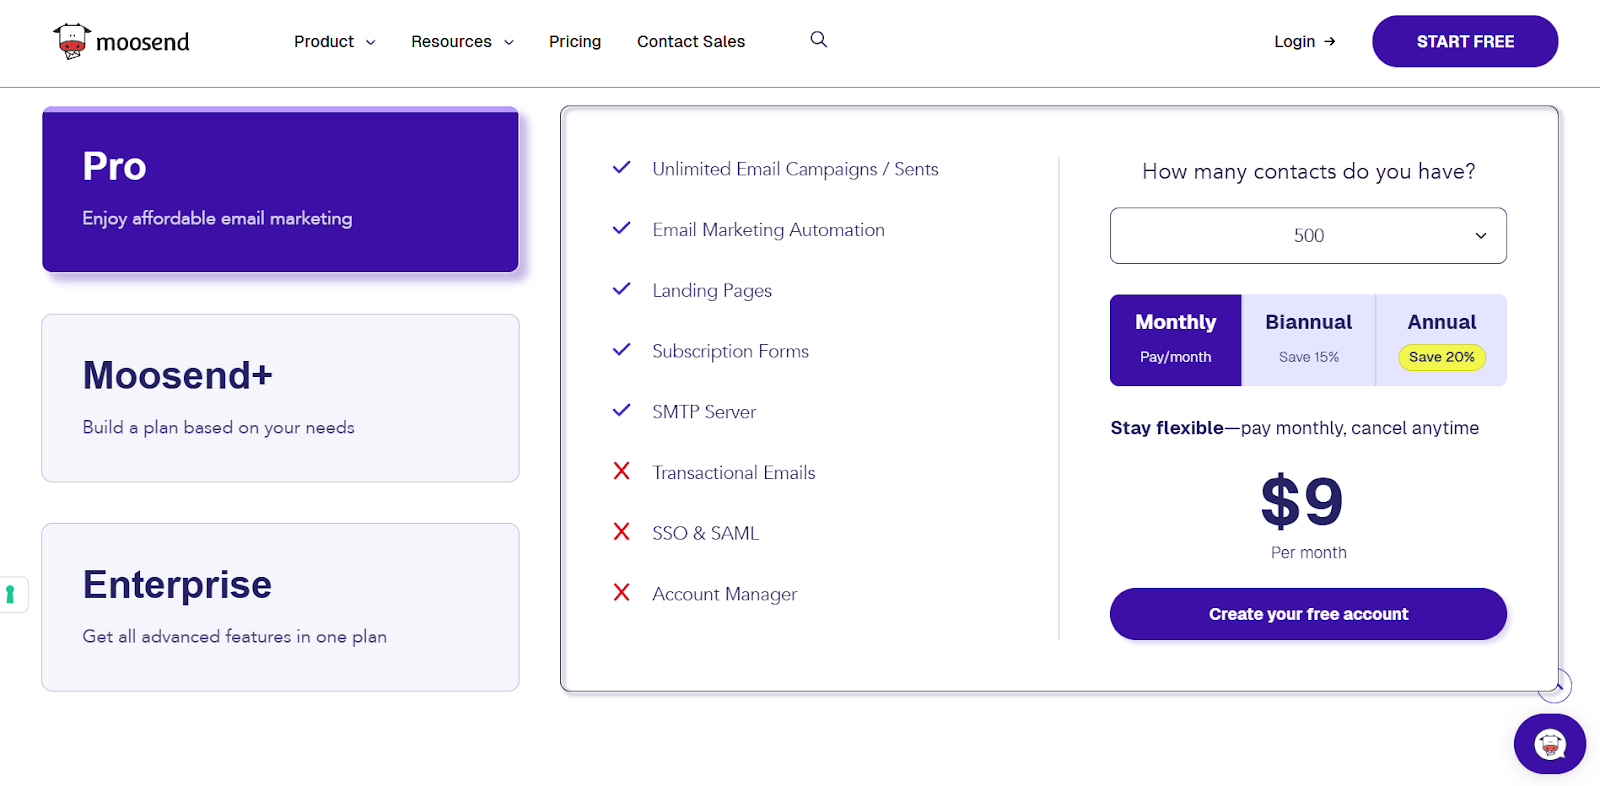Choose Annual billing with Save 20%
1600x786 pixels.
coord(1441,340)
